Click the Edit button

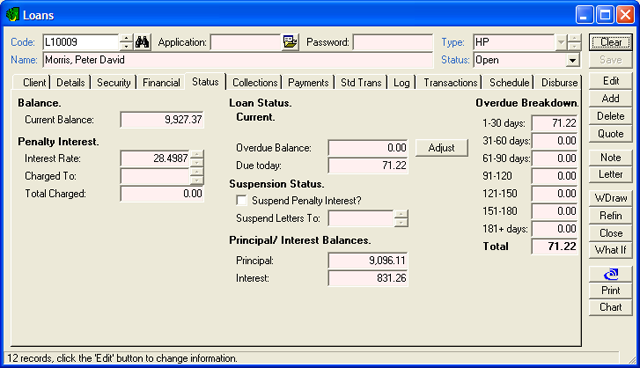pyautogui.click(x=611, y=81)
